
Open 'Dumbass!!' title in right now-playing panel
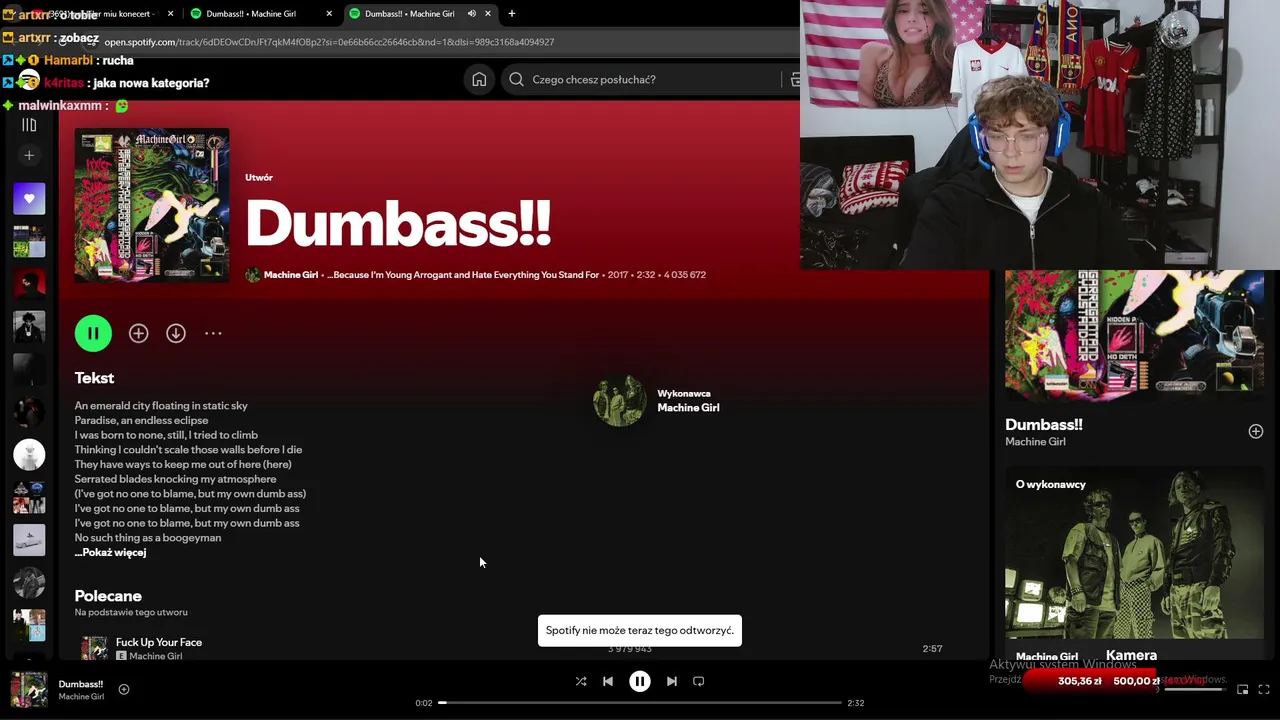point(1044,425)
